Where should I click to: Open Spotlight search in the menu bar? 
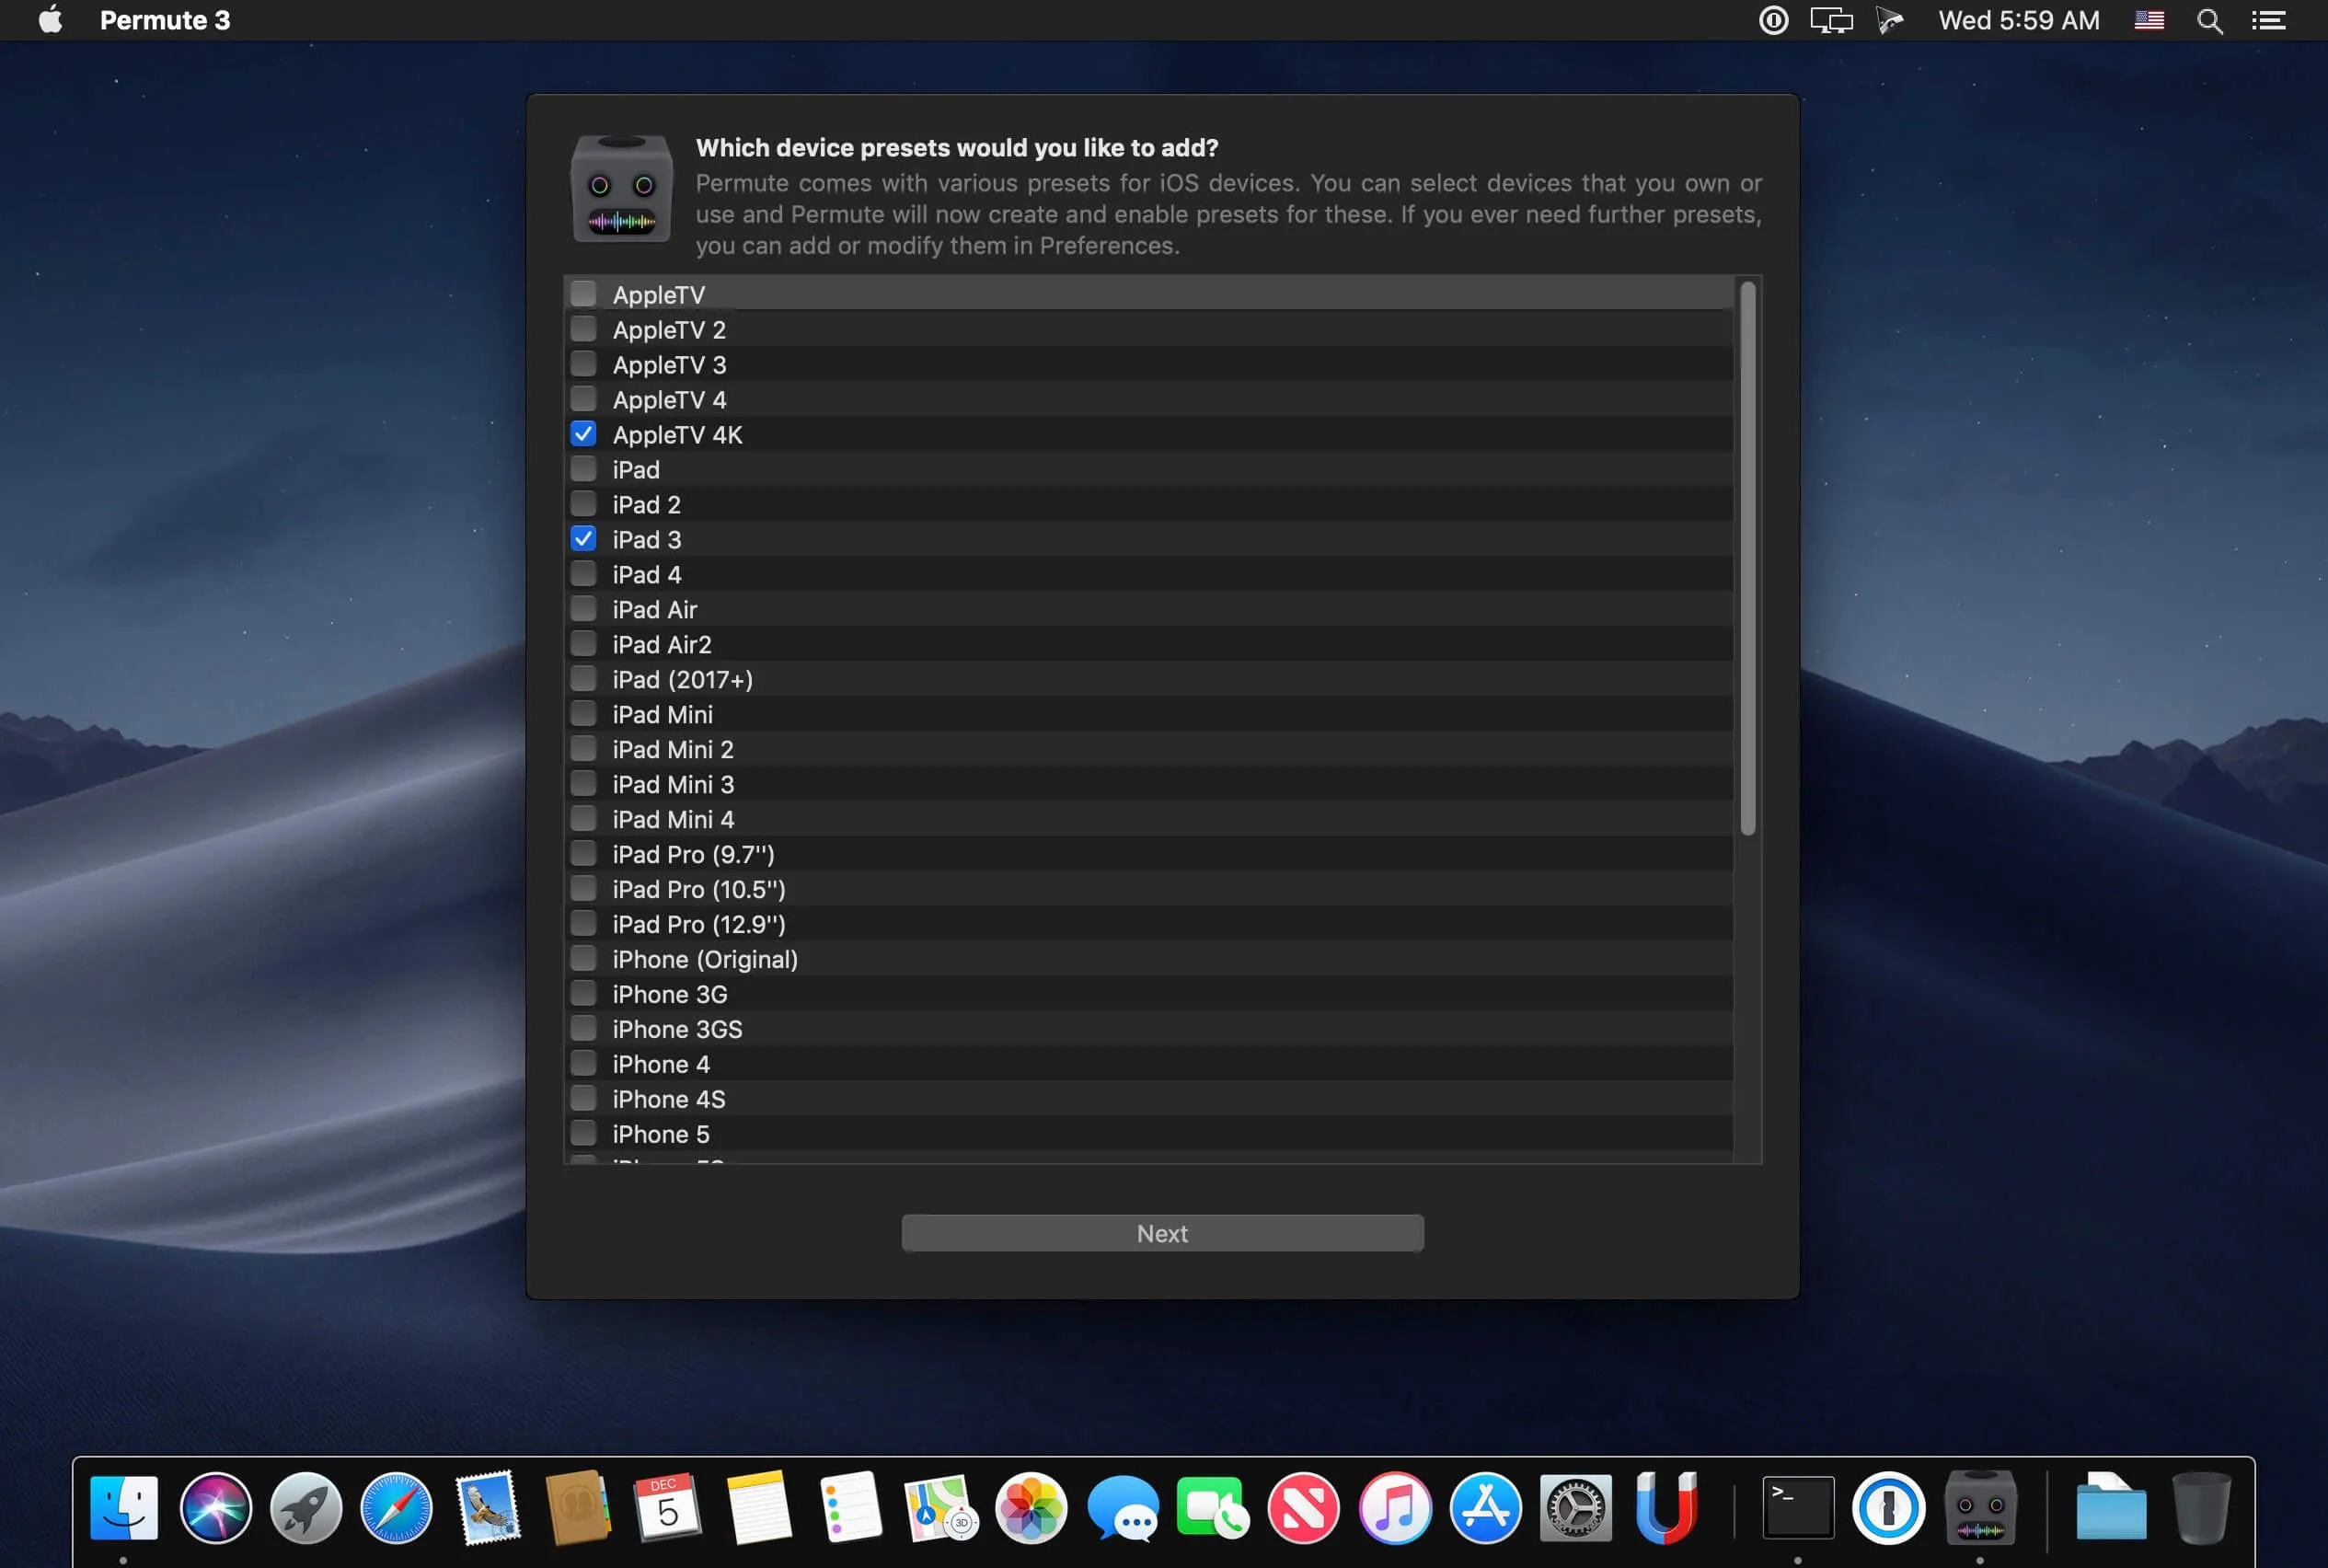point(2210,20)
